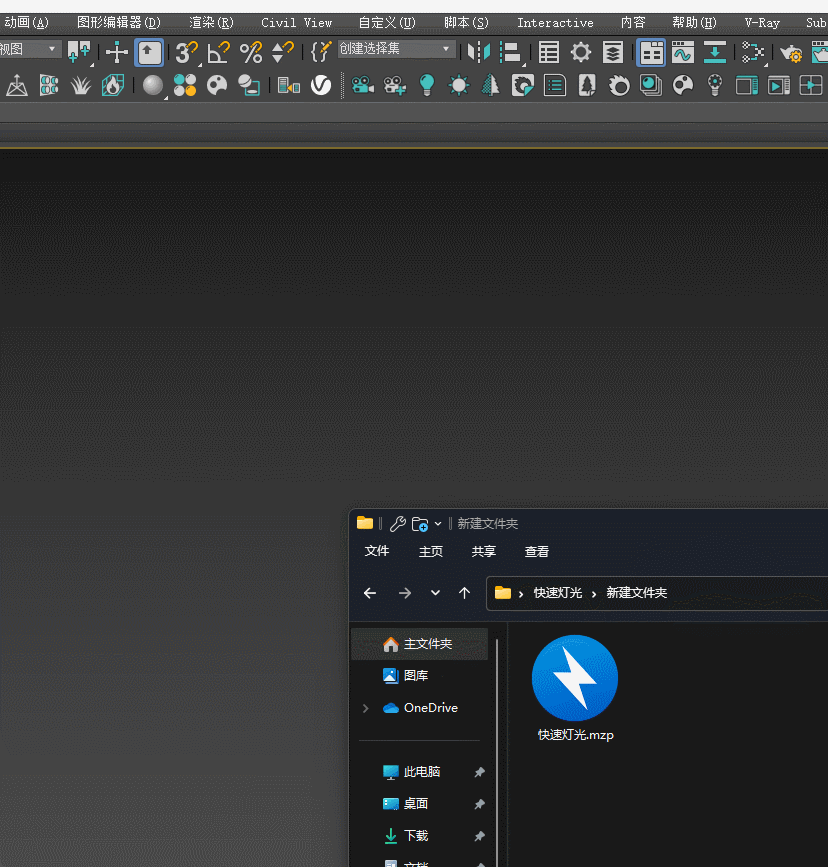Click the Align tool icon
This screenshot has width=828, height=867.
point(510,52)
